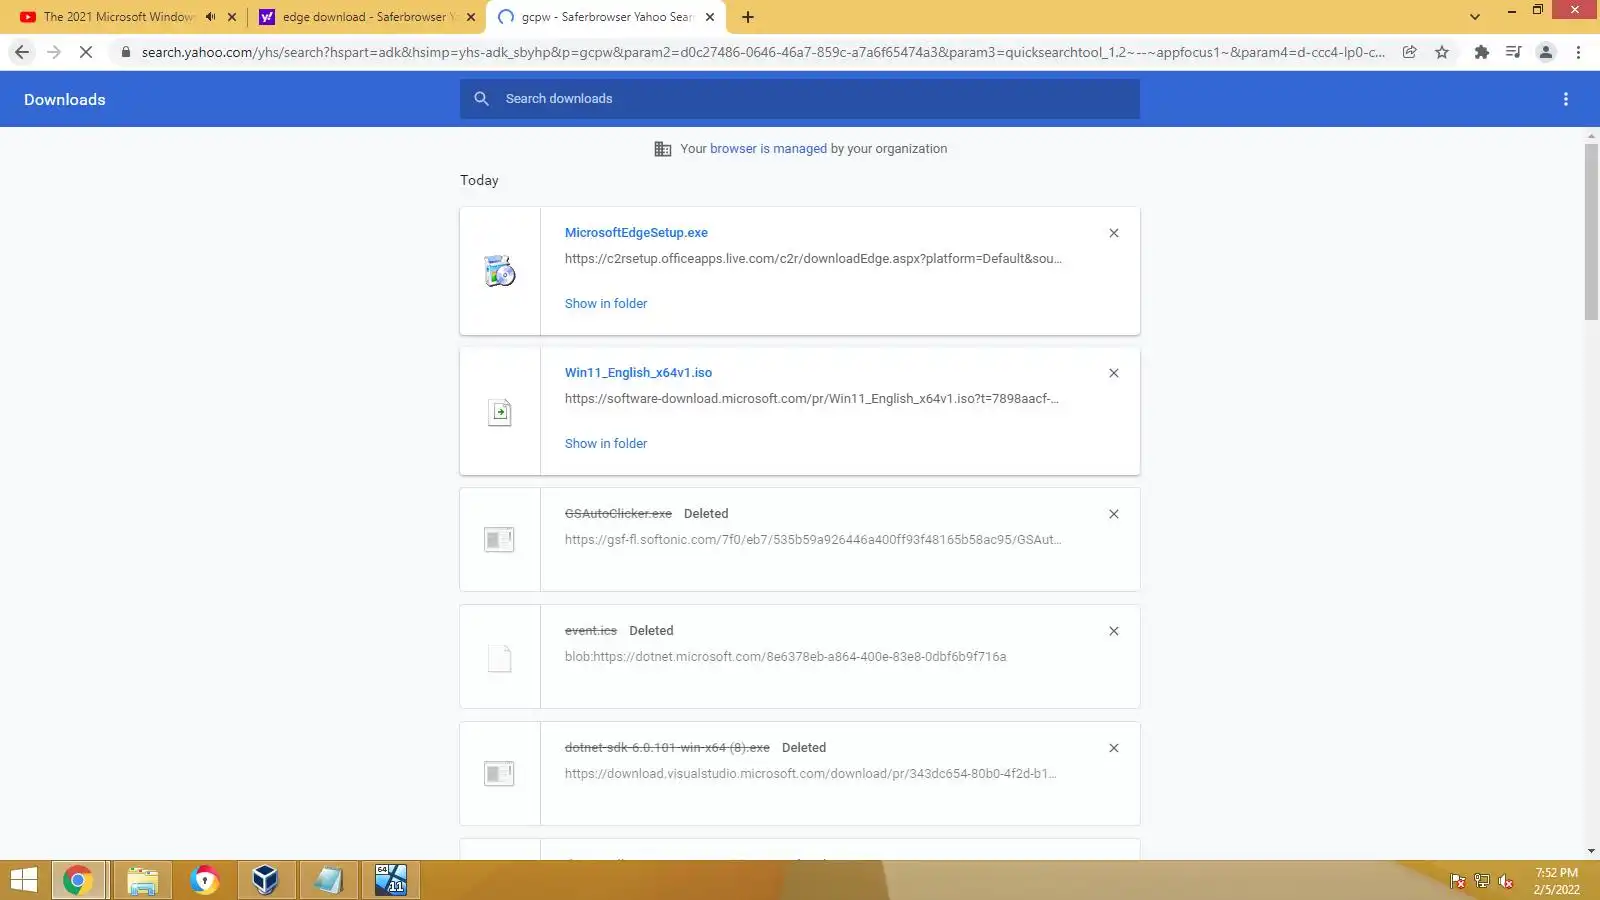This screenshot has height=900, width=1600.
Task: Open the media control icon in toolbar
Action: tap(1514, 52)
